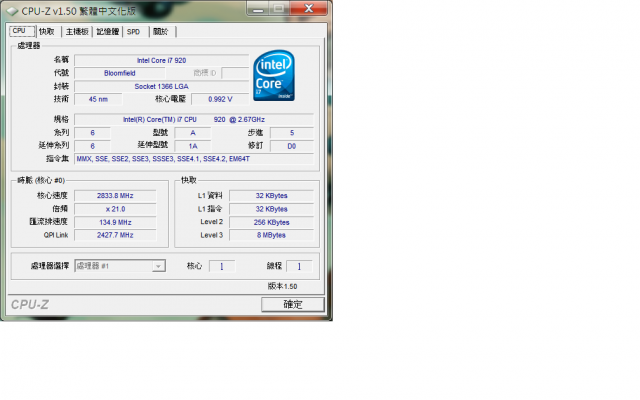Click the instruction set field with MMX, SSE
Viewport: 640px width, 400px height.
coord(194,159)
